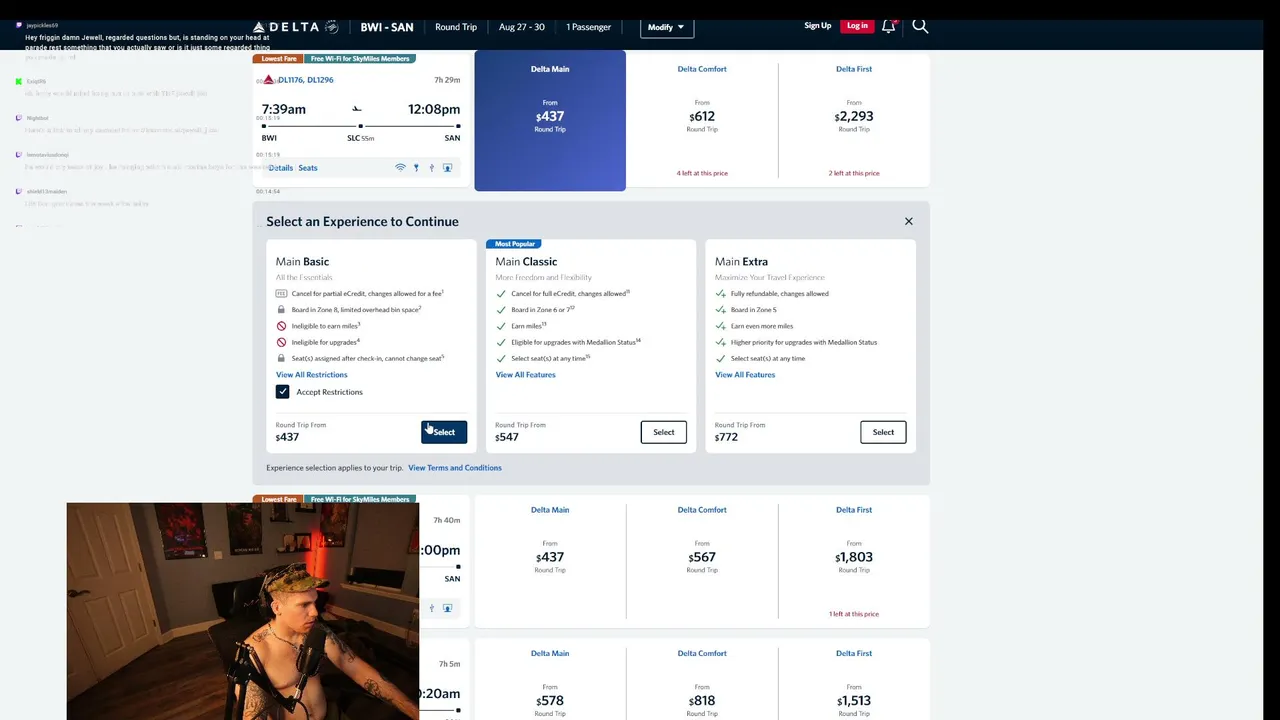
Task: Click the power icon on the 7h 40m flight
Action: [x=432, y=608]
